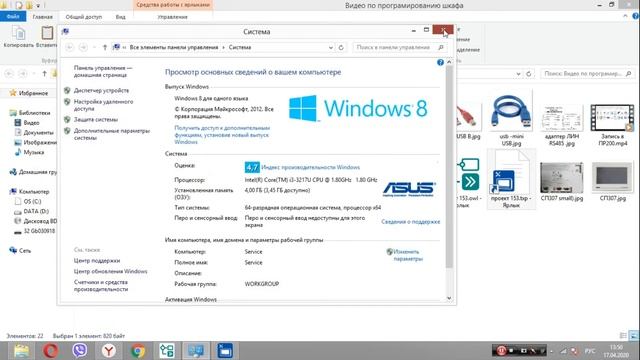Click up arrow in Система window navigation
Screen dimensions: 640x360
coord(105,47)
